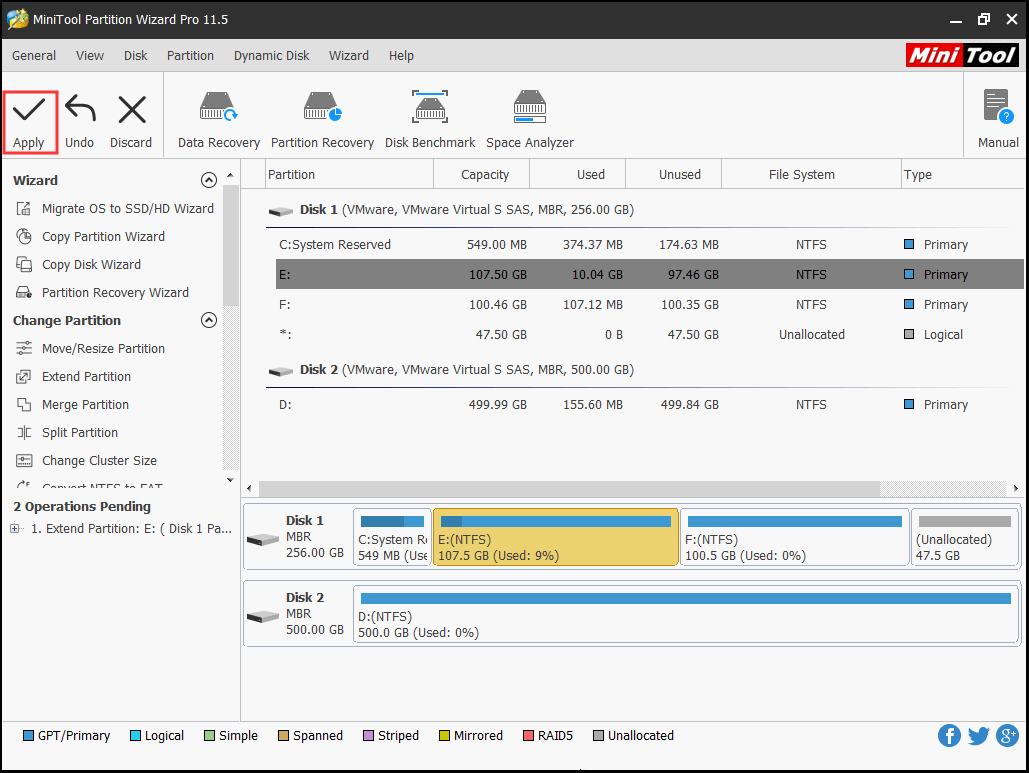Image resolution: width=1029 pixels, height=773 pixels.
Task: Select D:(NTFS) block in the disk map
Action: click(686, 614)
